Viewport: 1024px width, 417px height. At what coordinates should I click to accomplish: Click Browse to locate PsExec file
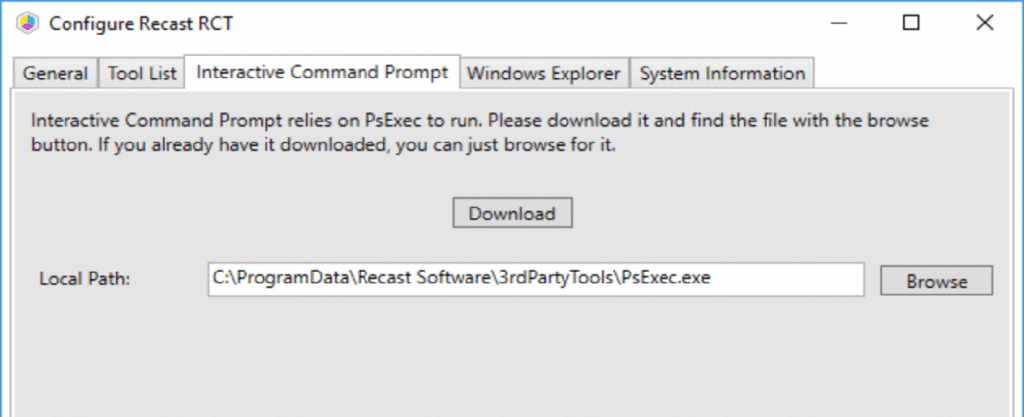pos(936,281)
